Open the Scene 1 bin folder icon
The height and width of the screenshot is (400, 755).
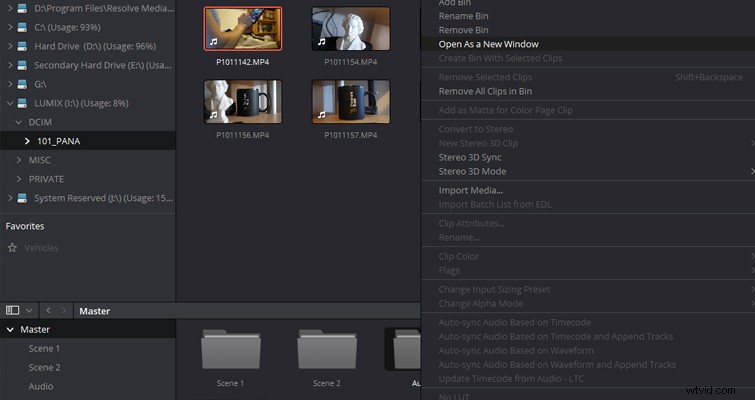tap(231, 349)
